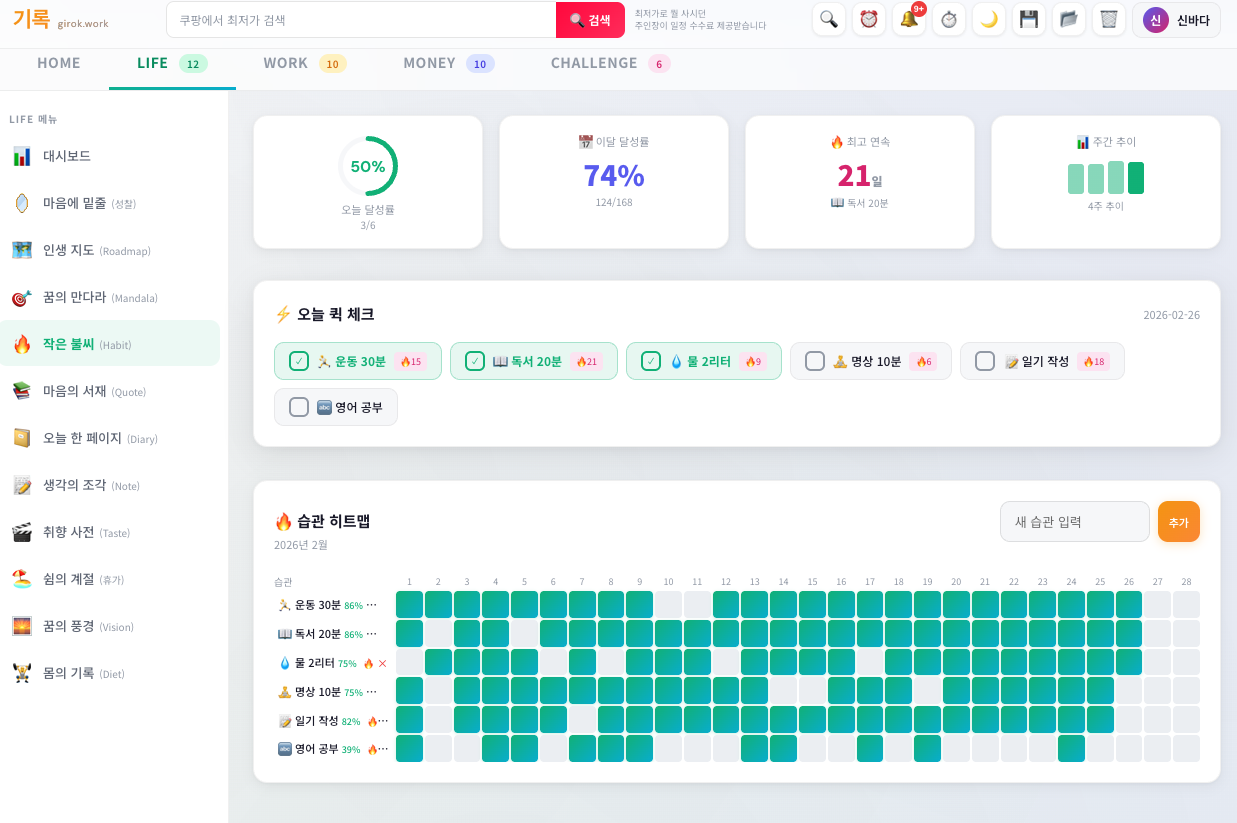Click the day 28 column header in heatmap
1237x823 pixels.
coord(1187,582)
